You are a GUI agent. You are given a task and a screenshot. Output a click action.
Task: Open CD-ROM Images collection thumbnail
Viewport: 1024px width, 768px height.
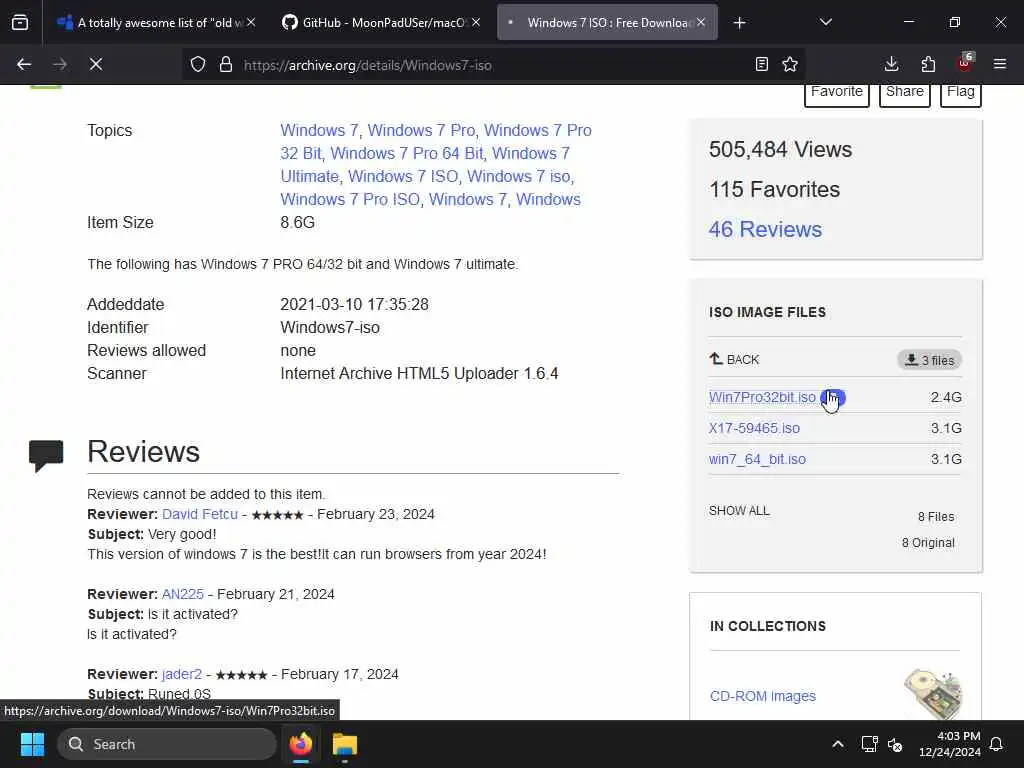tap(933, 694)
